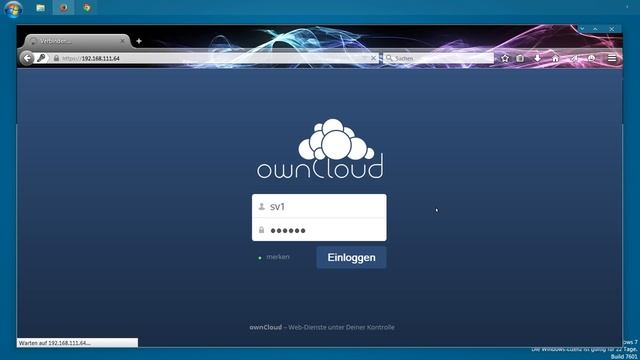Click the key icon beside the address bar
The image size is (640, 360).
[41, 58]
